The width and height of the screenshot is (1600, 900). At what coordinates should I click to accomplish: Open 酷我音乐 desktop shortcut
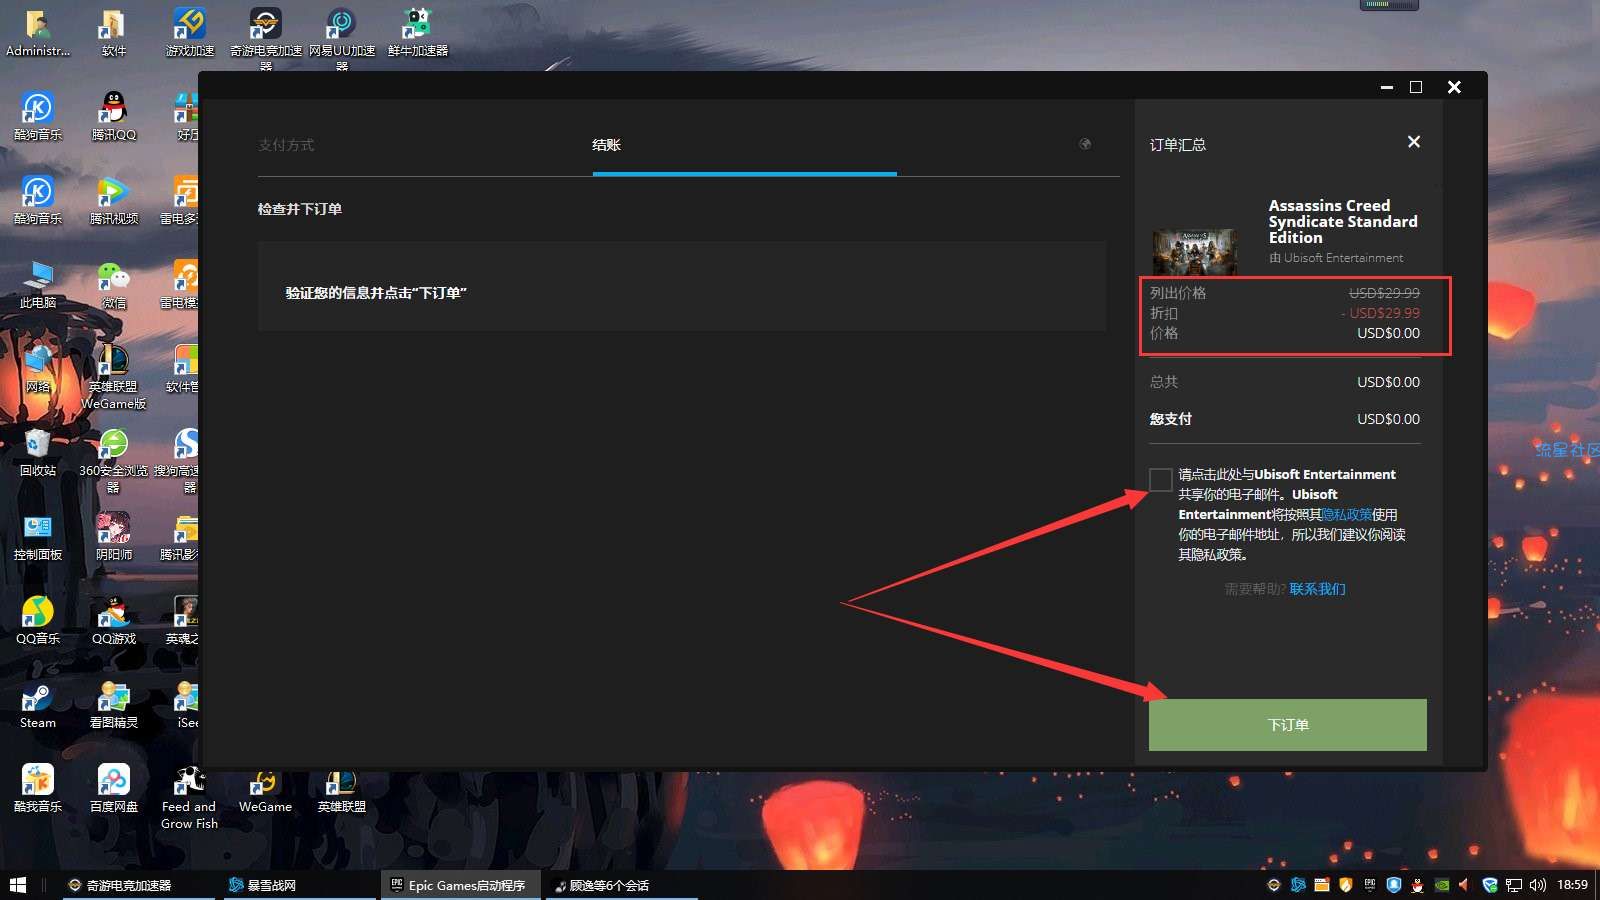pyautogui.click(x=38, y=789)
